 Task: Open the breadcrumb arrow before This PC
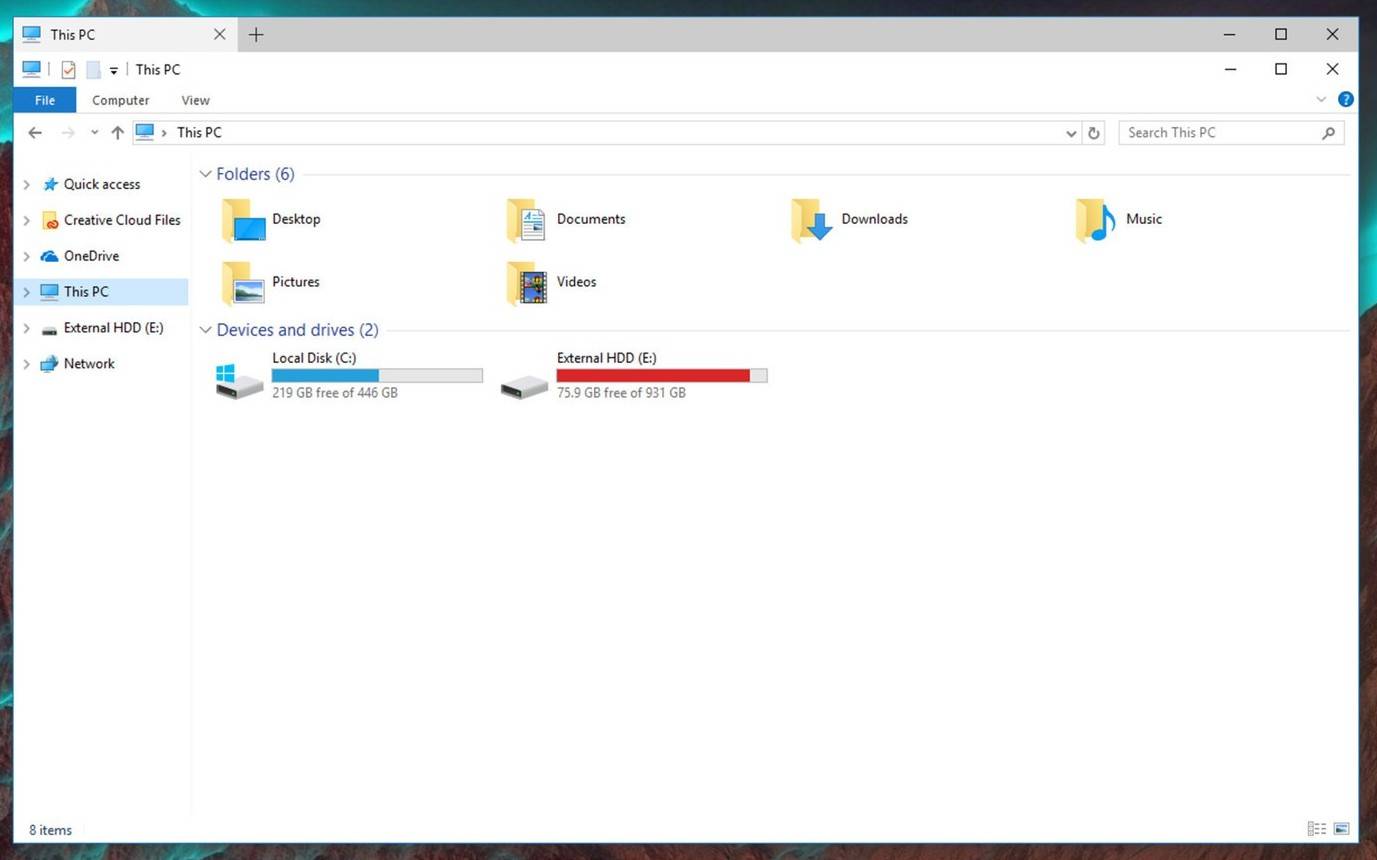coord(164,133)
